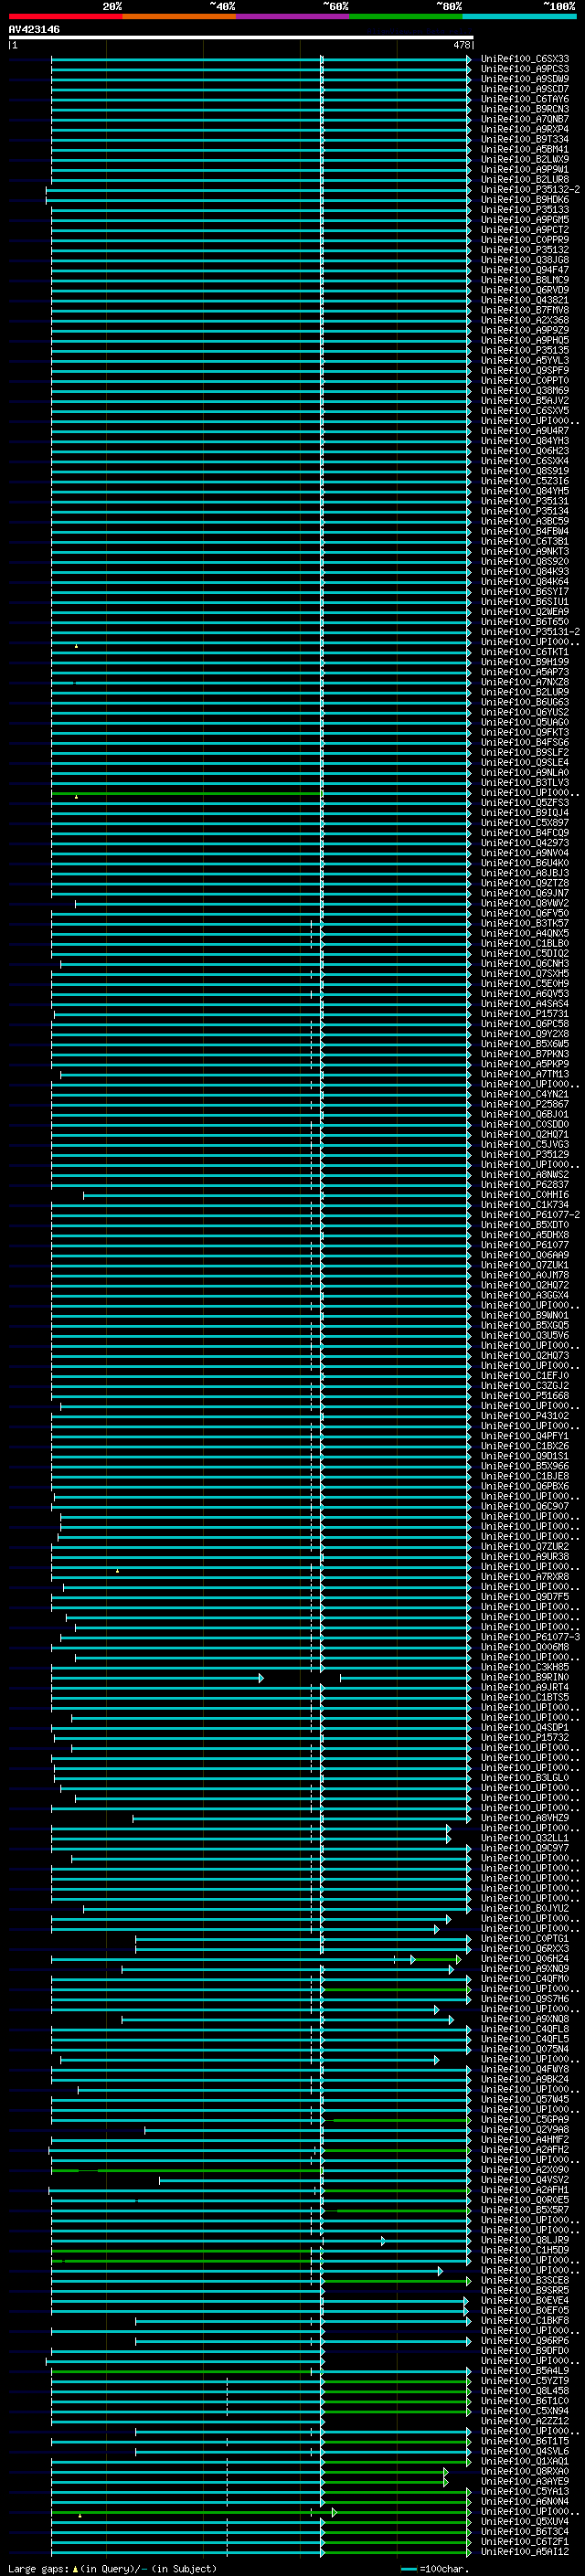Open the UniRef100_P15731 entry

click(524, 1014)
